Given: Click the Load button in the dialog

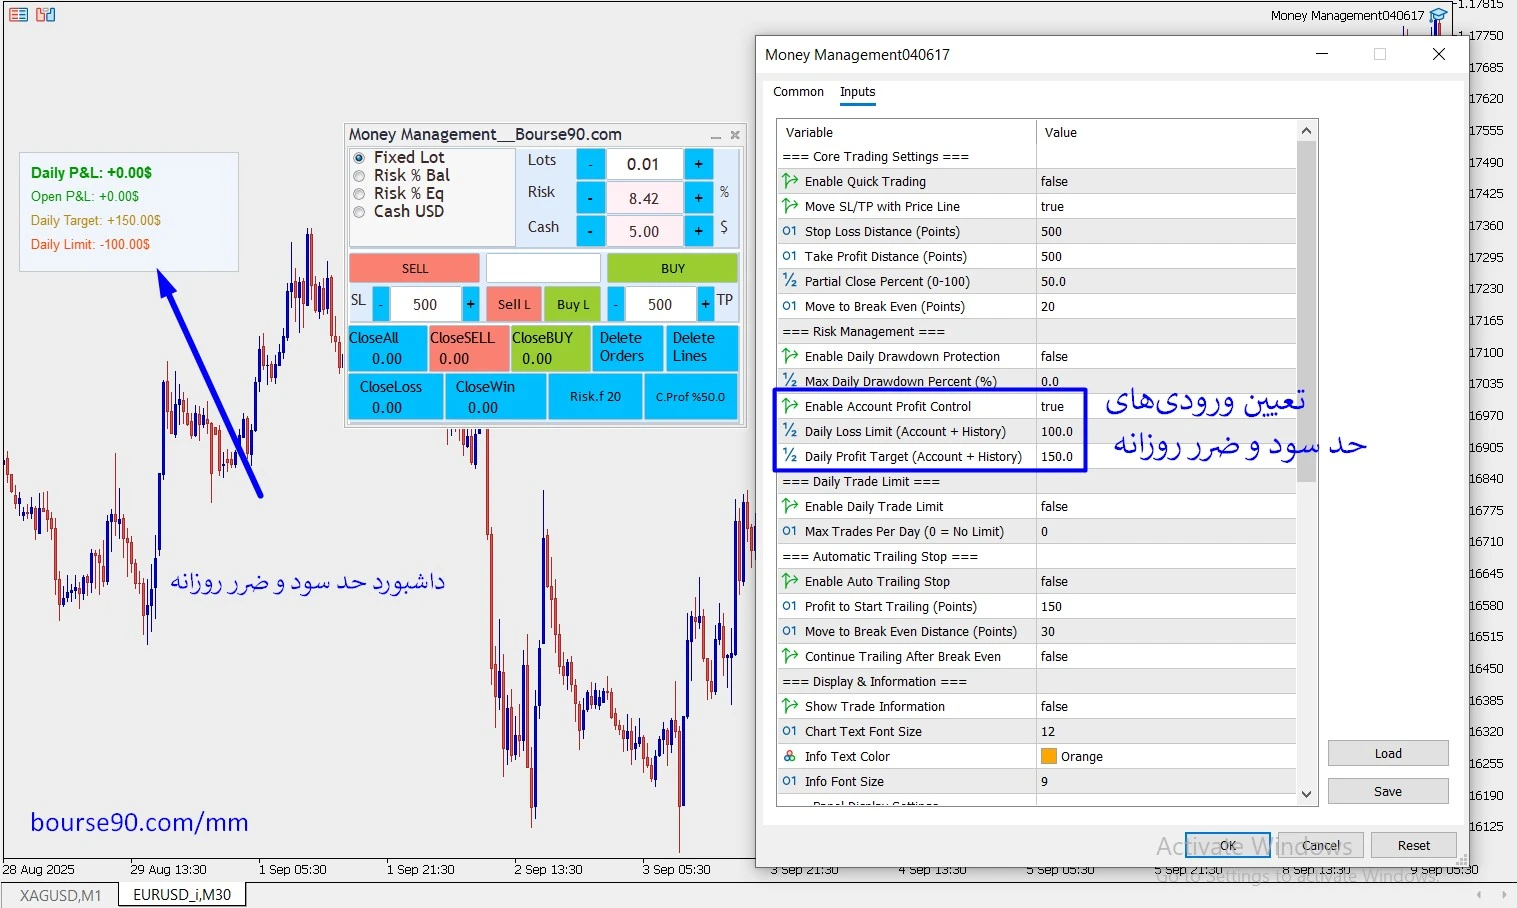Looking at the screenshot, I should pos(1387,754).
